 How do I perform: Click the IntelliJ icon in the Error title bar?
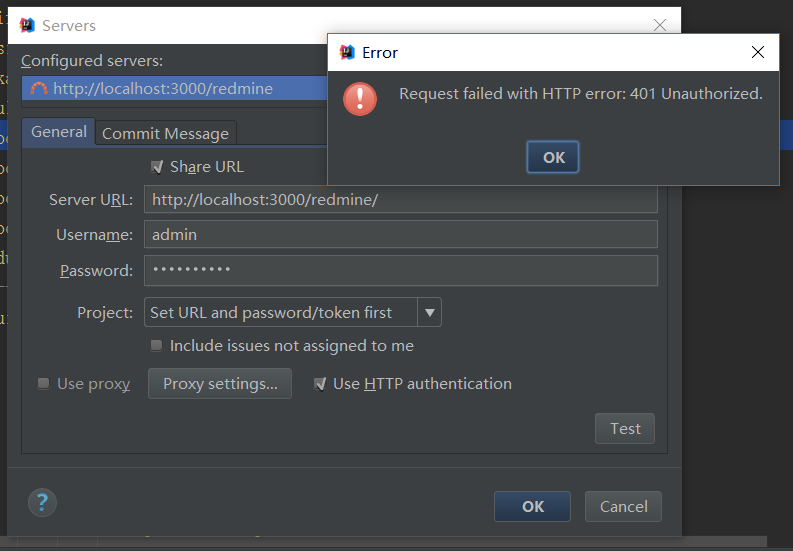click(347, 52)
